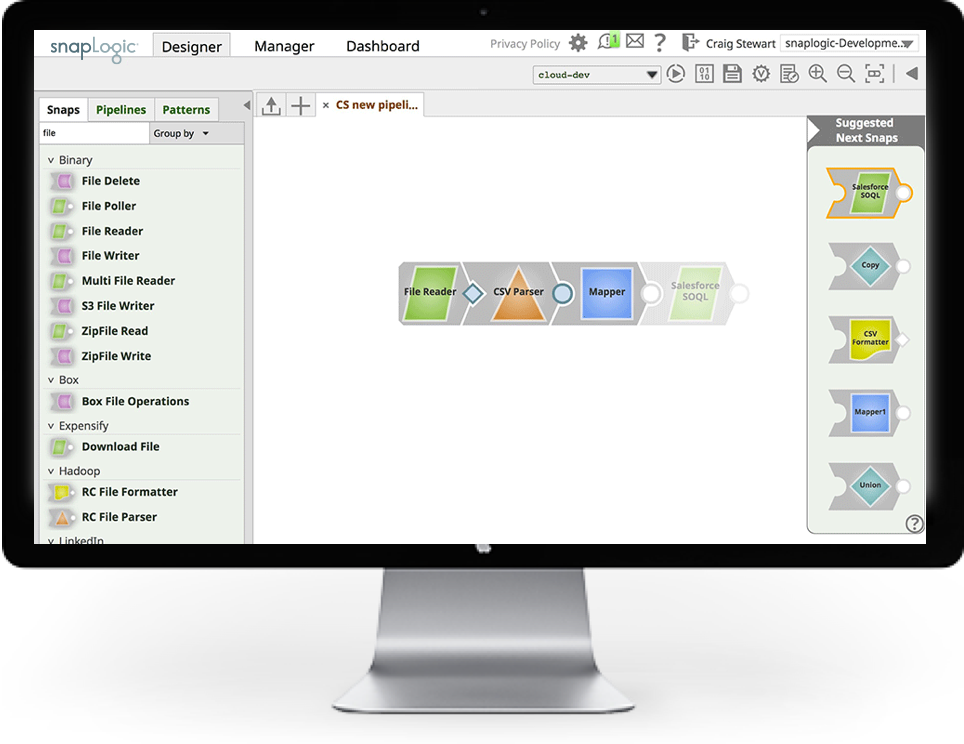Collapse the Expensify category
Screen dimensions: 964x744
tap(51, 425)
